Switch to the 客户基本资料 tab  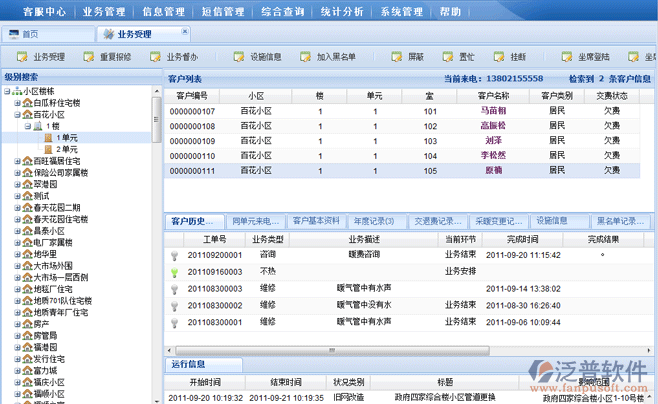coord(315,220)
